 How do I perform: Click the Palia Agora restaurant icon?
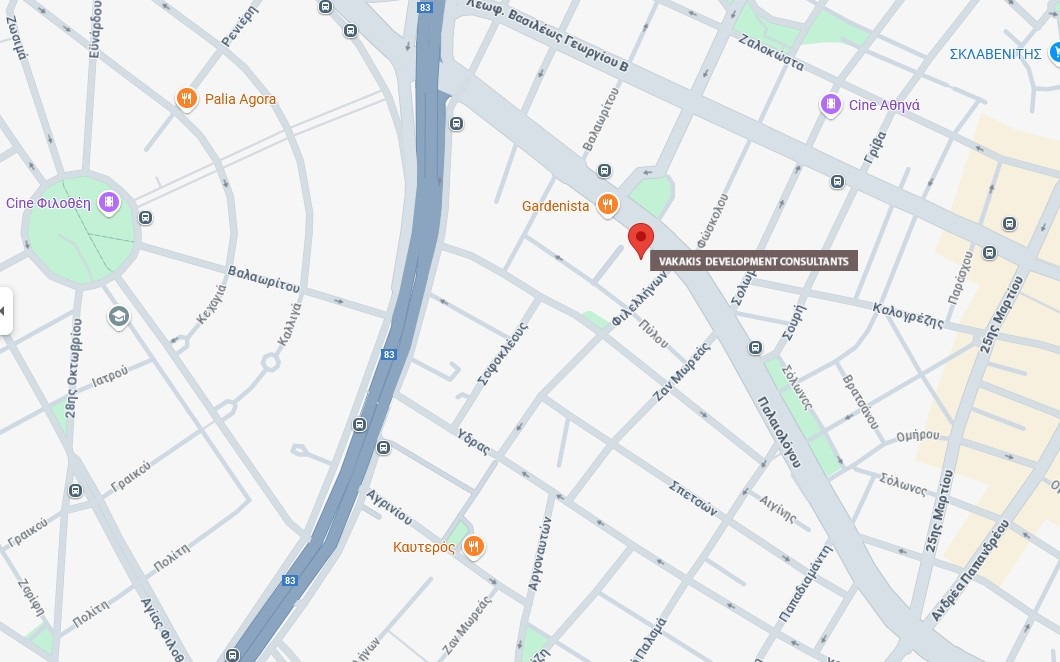187,99
